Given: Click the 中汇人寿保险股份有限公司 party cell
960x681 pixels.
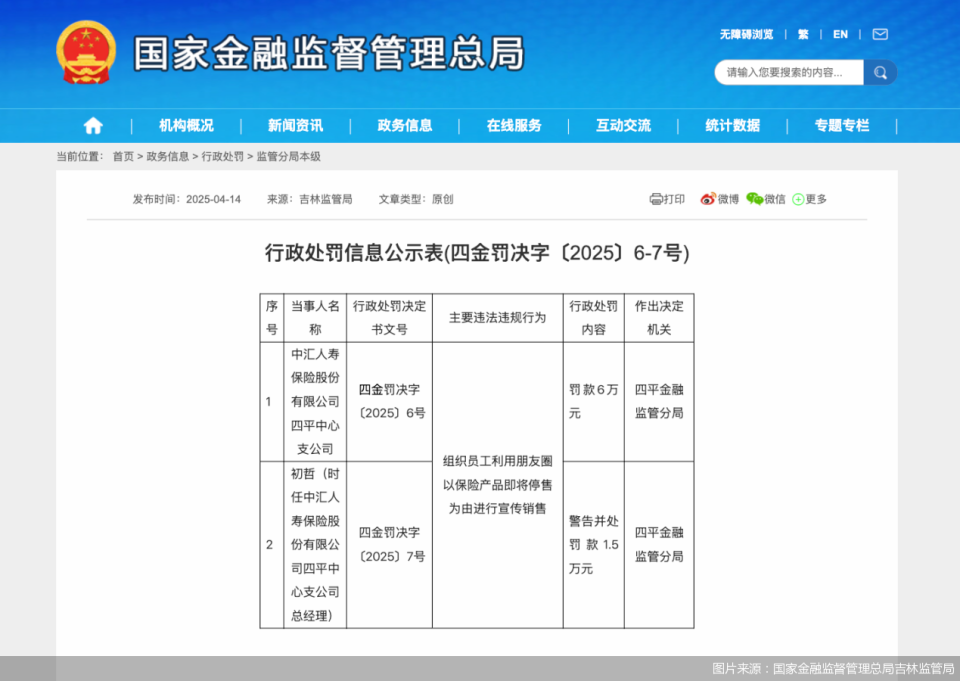Looking at the screenshot, I should (x=315, y=402).
